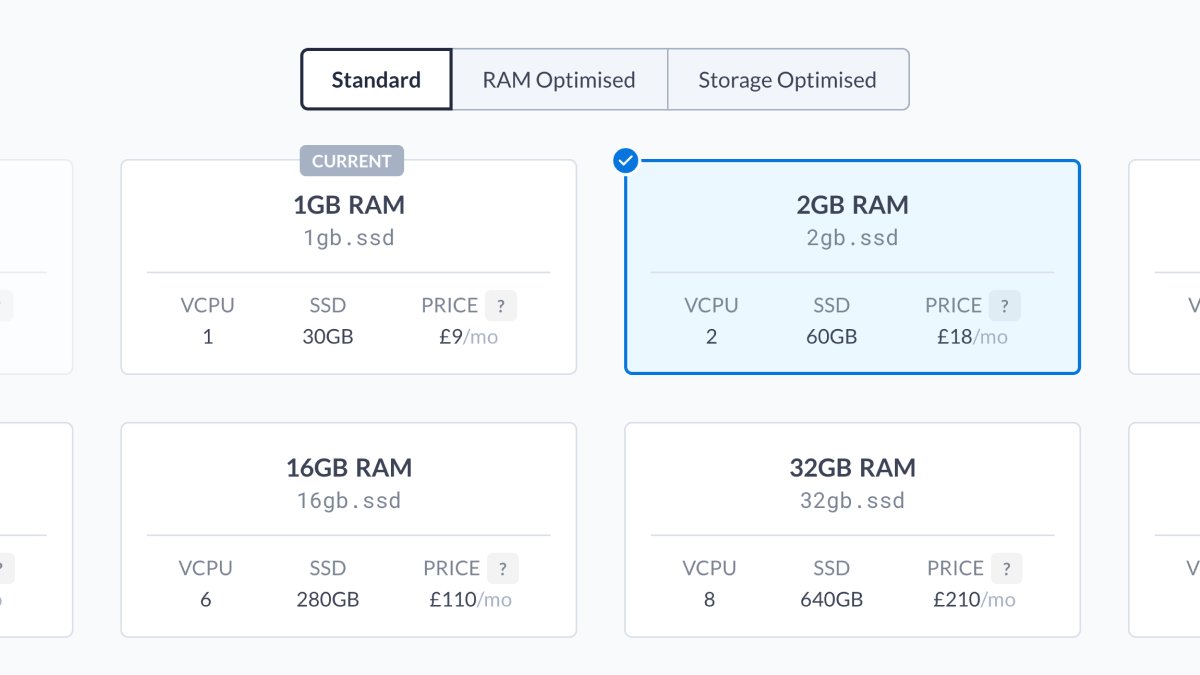1200x675 pixels.
Task: Click the 280GB SSD value
Action: click(x=328, y=600)
